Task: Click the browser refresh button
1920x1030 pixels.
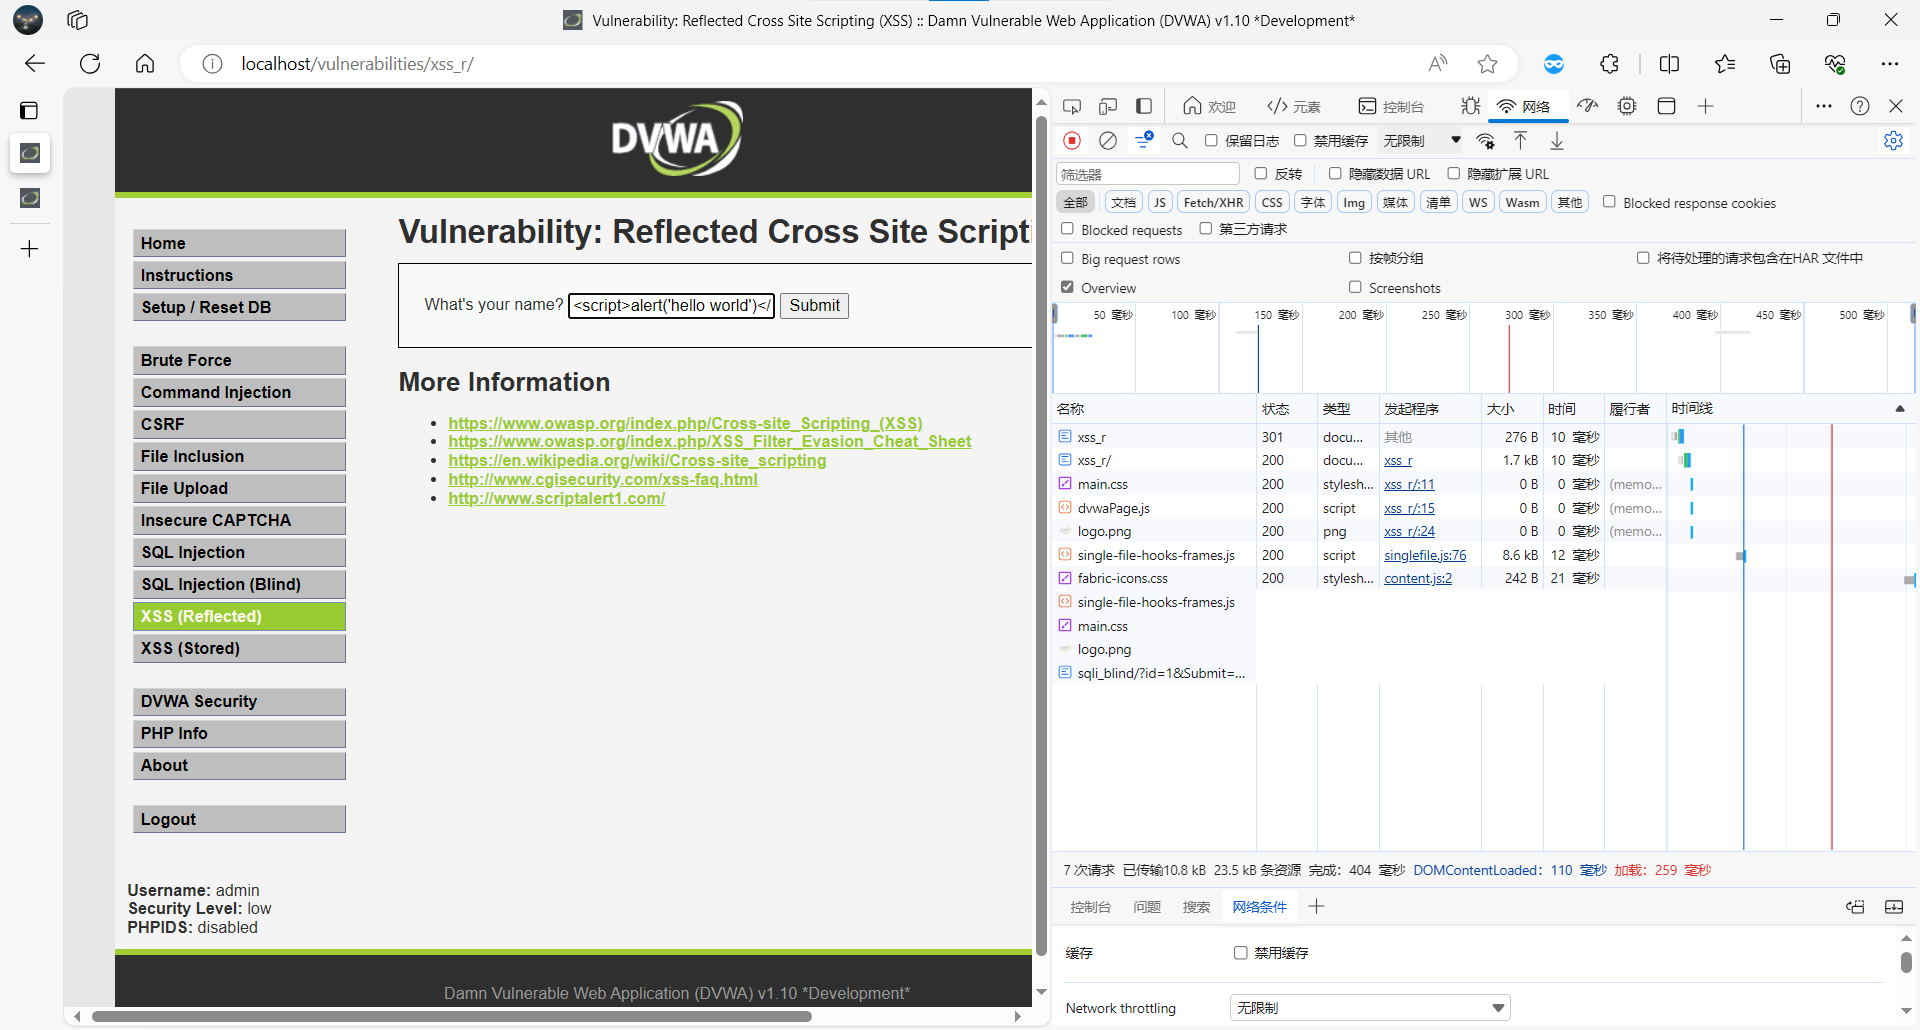Action: point(90,64)
